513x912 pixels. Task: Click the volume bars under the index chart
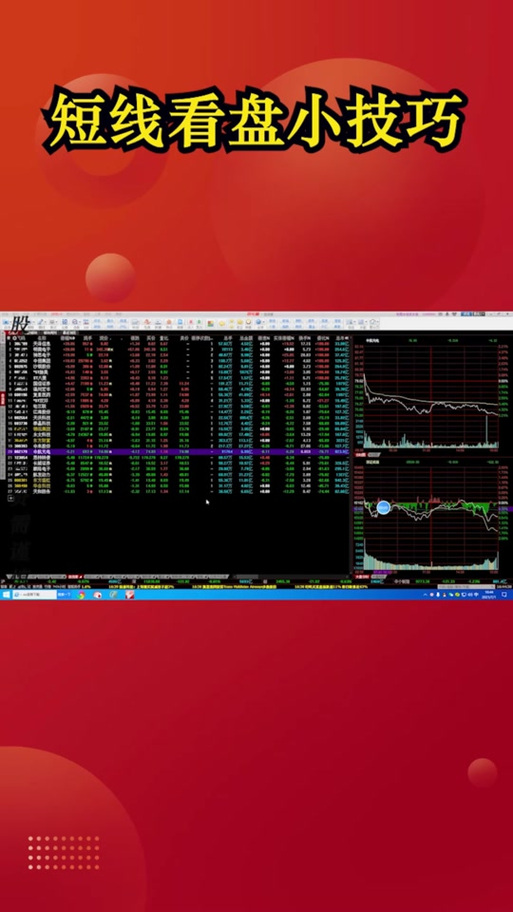(431, 557)
